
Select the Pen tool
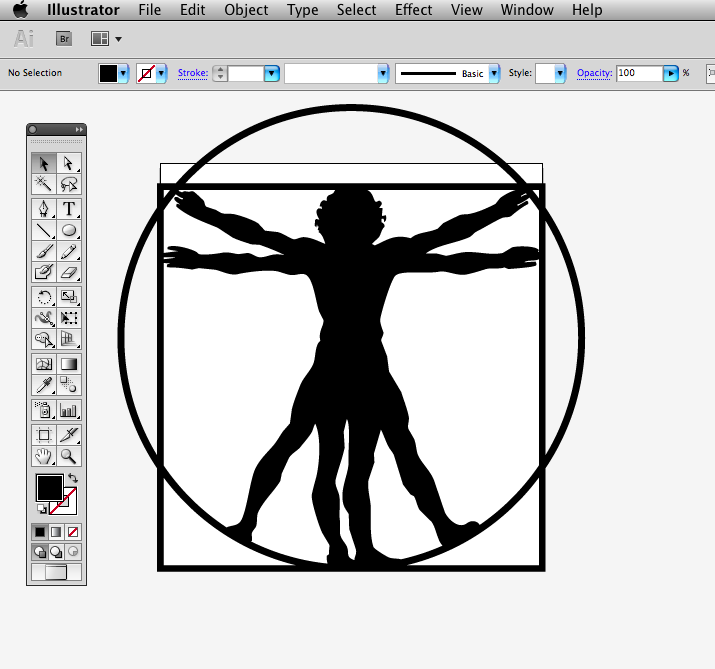point(44,209)
